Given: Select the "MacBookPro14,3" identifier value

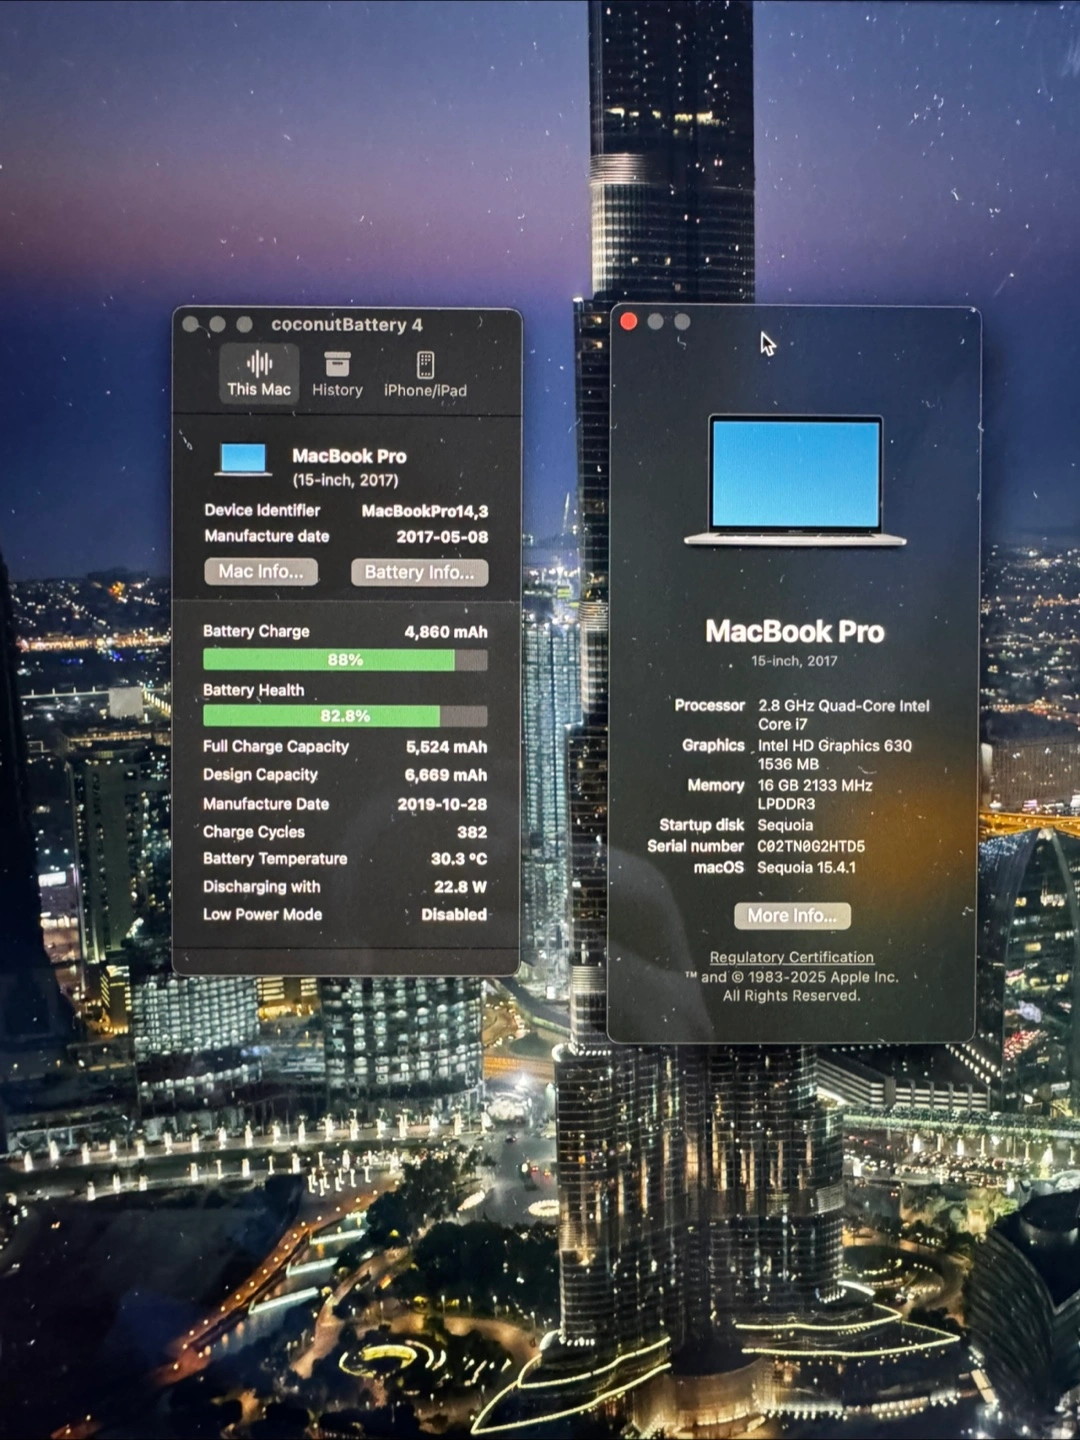Looking at the screenshot, I should coord(425,511).
